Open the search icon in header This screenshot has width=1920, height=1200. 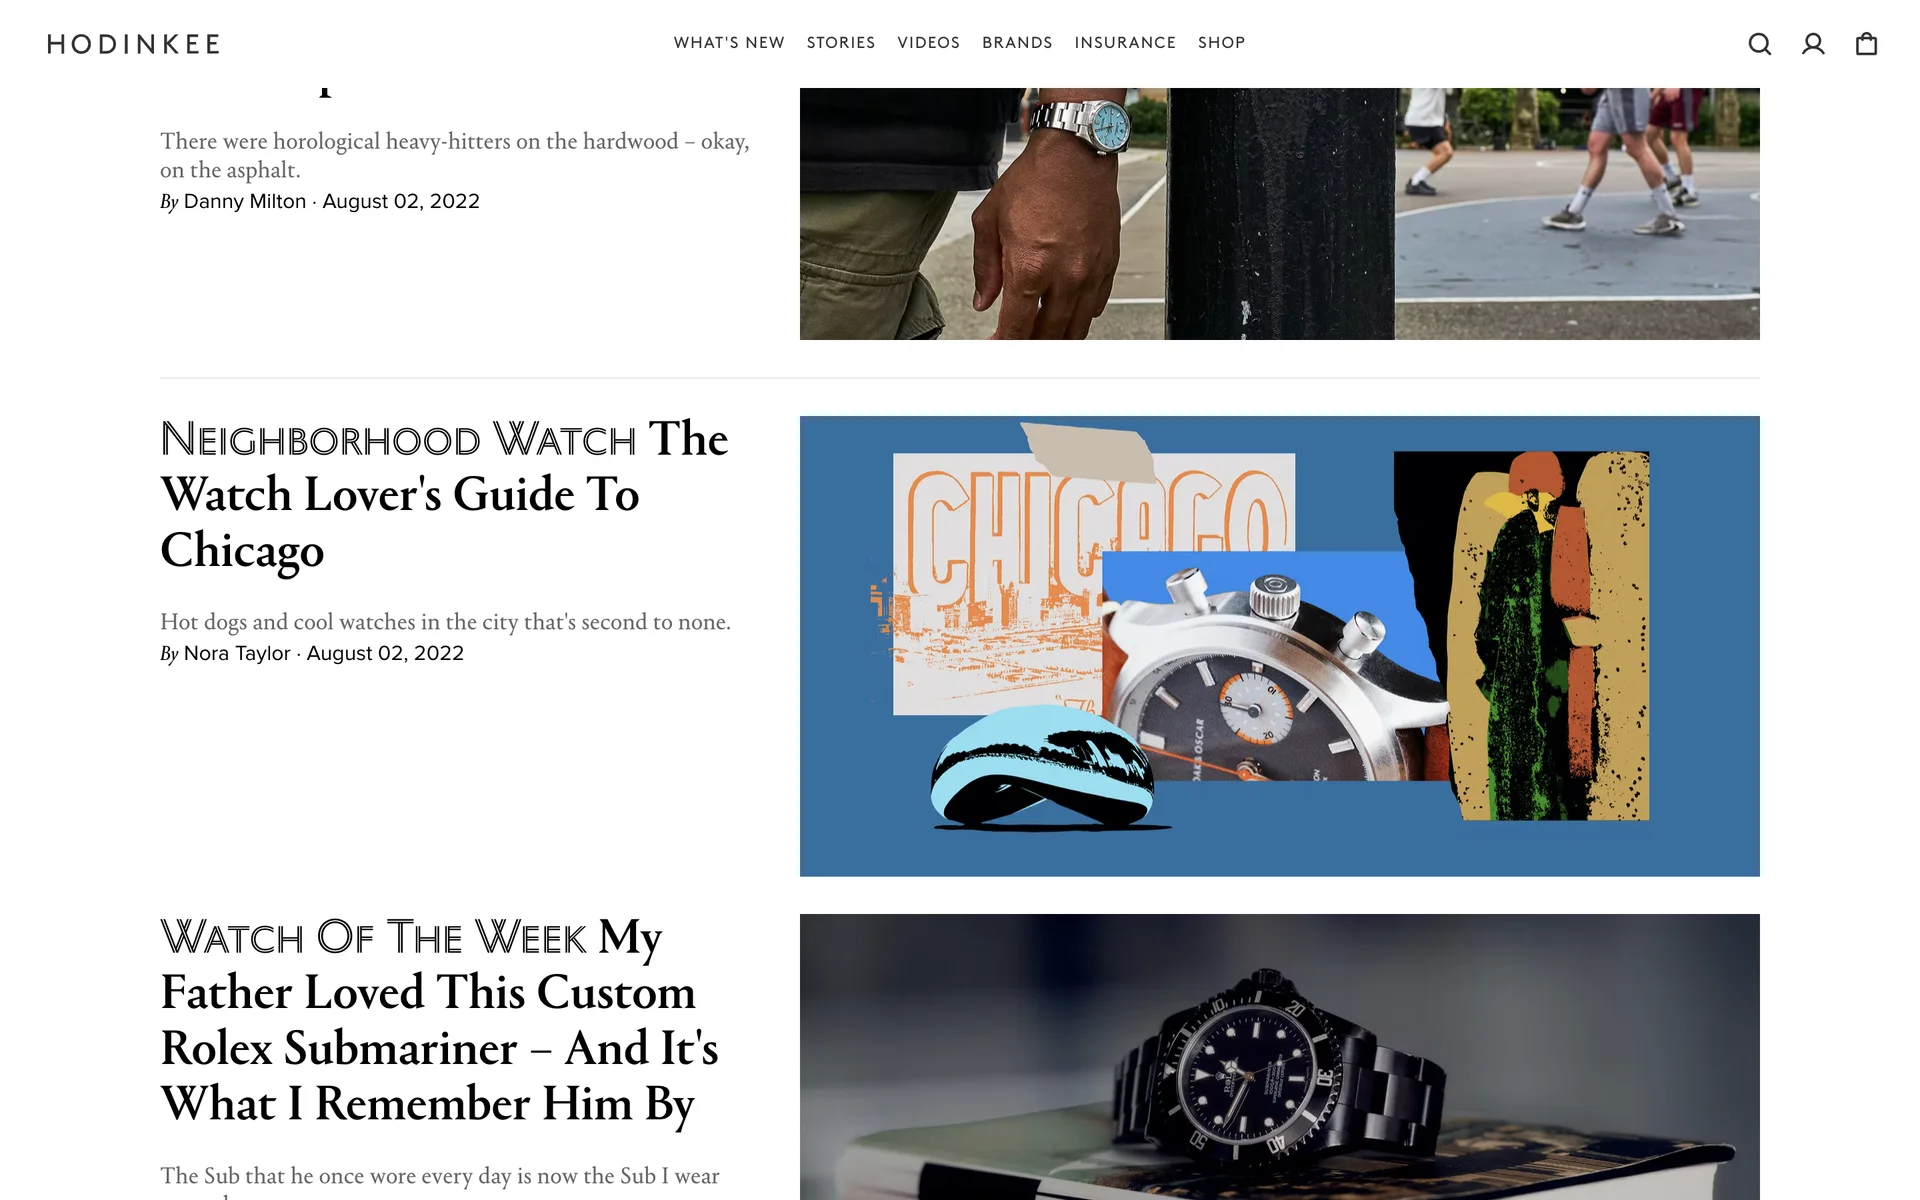pyautogui.click(x=1760, y=44)
